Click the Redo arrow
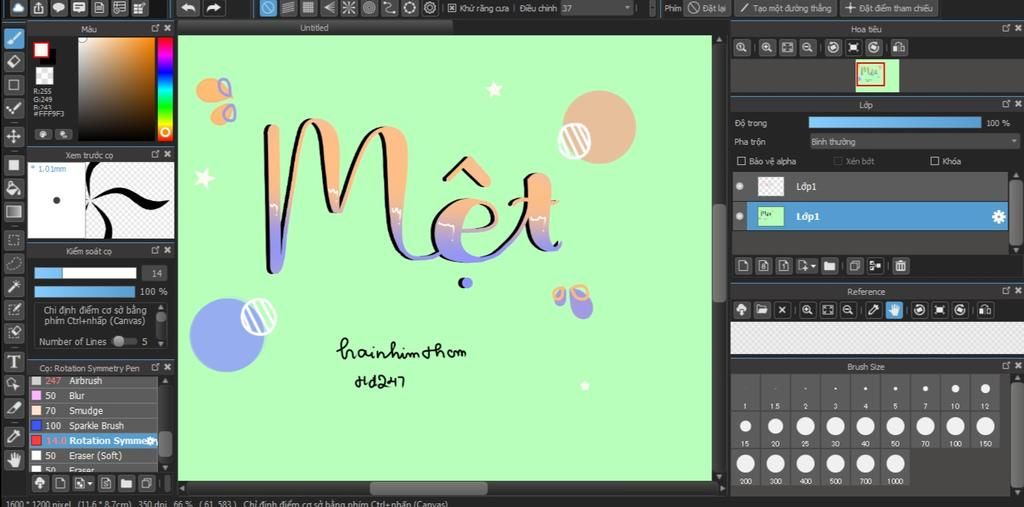 [214, 8]
